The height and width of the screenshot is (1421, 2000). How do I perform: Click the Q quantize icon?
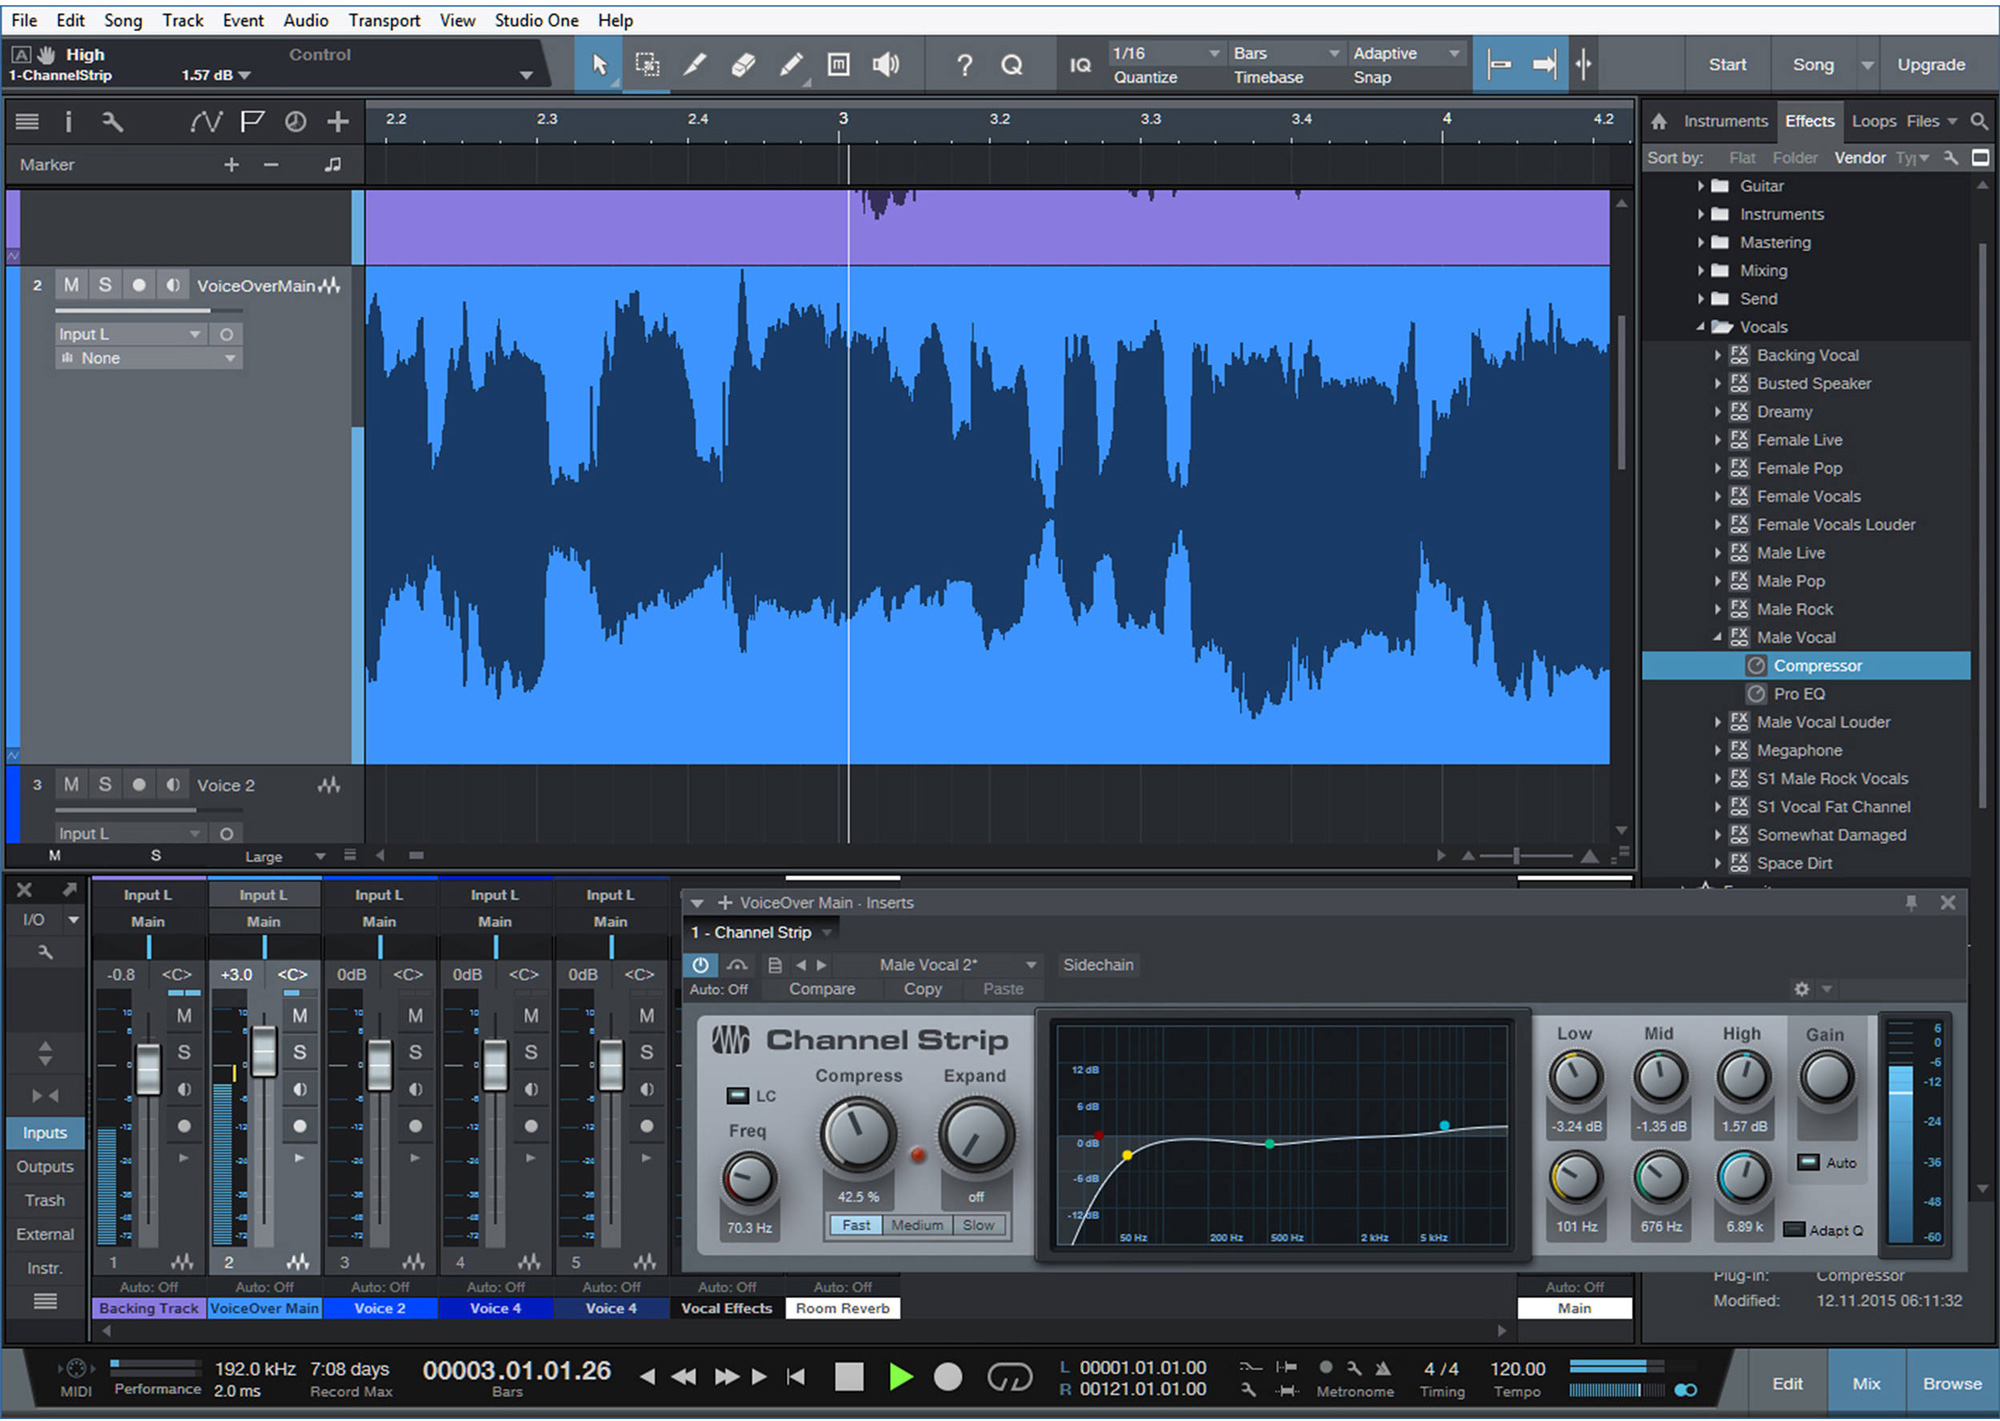tap(1012, 65)
